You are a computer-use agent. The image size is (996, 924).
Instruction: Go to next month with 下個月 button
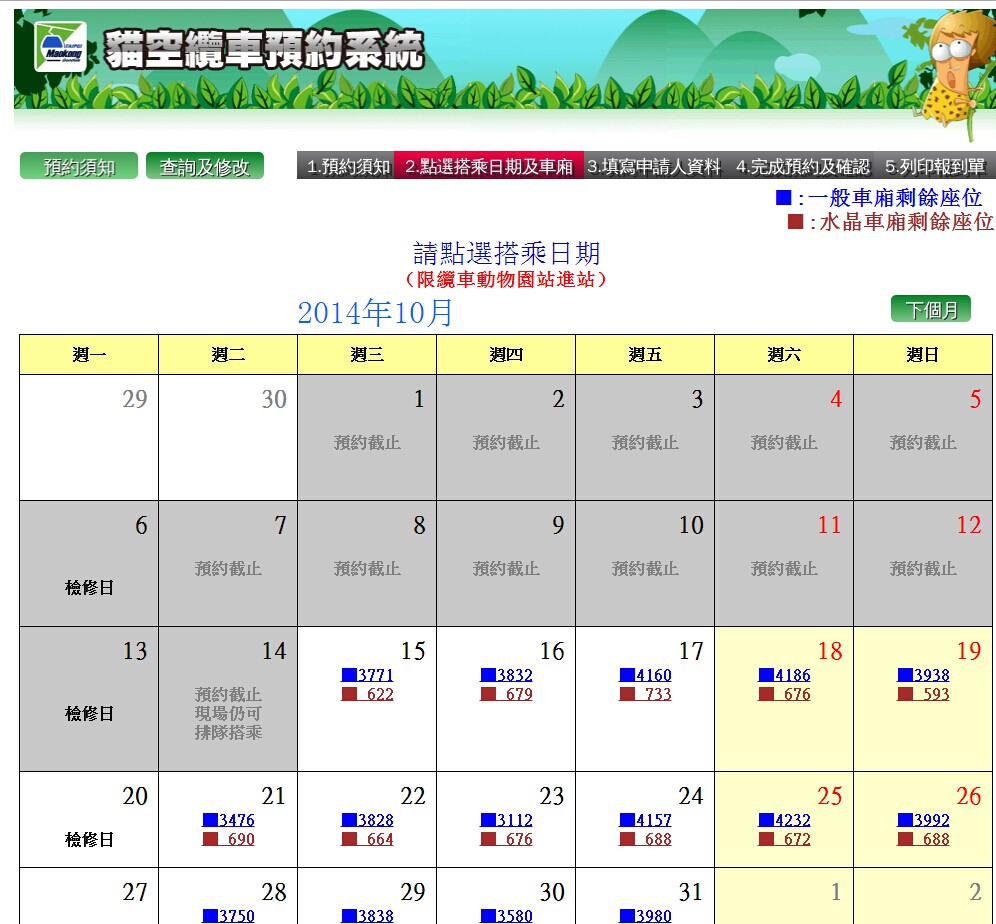click(x=931, y=309)
